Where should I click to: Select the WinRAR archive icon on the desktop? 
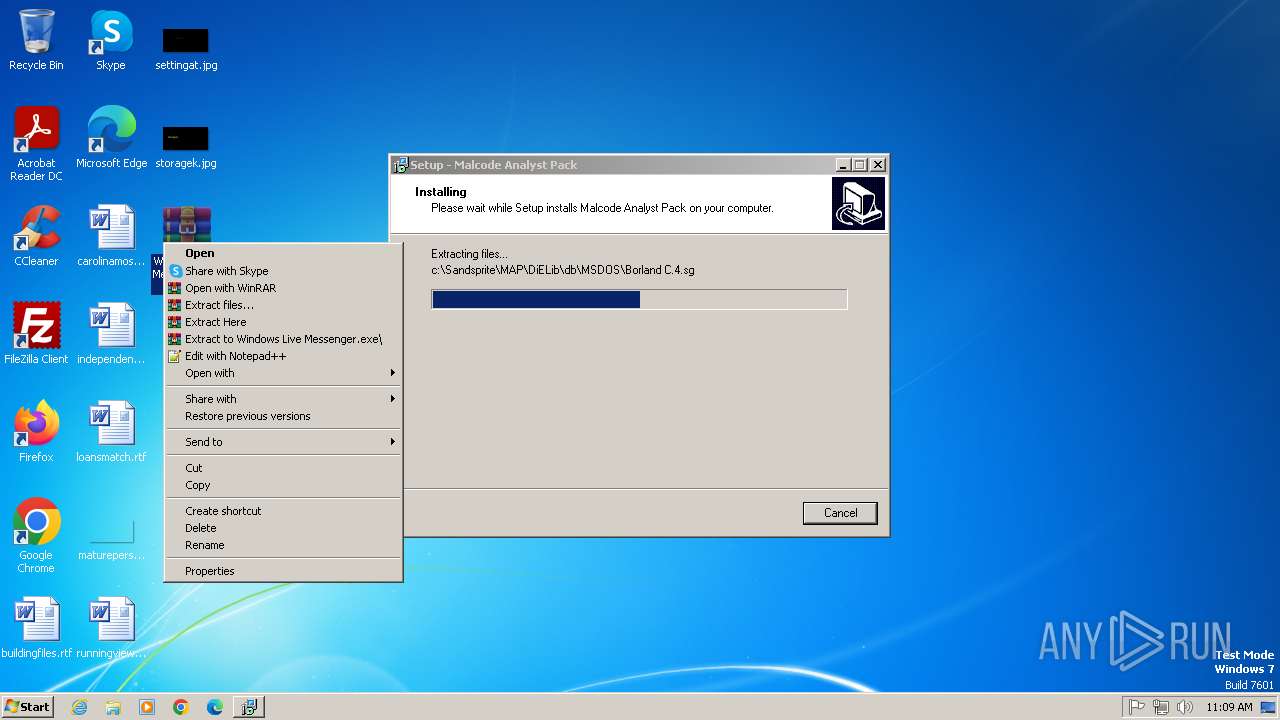(187, 224)
